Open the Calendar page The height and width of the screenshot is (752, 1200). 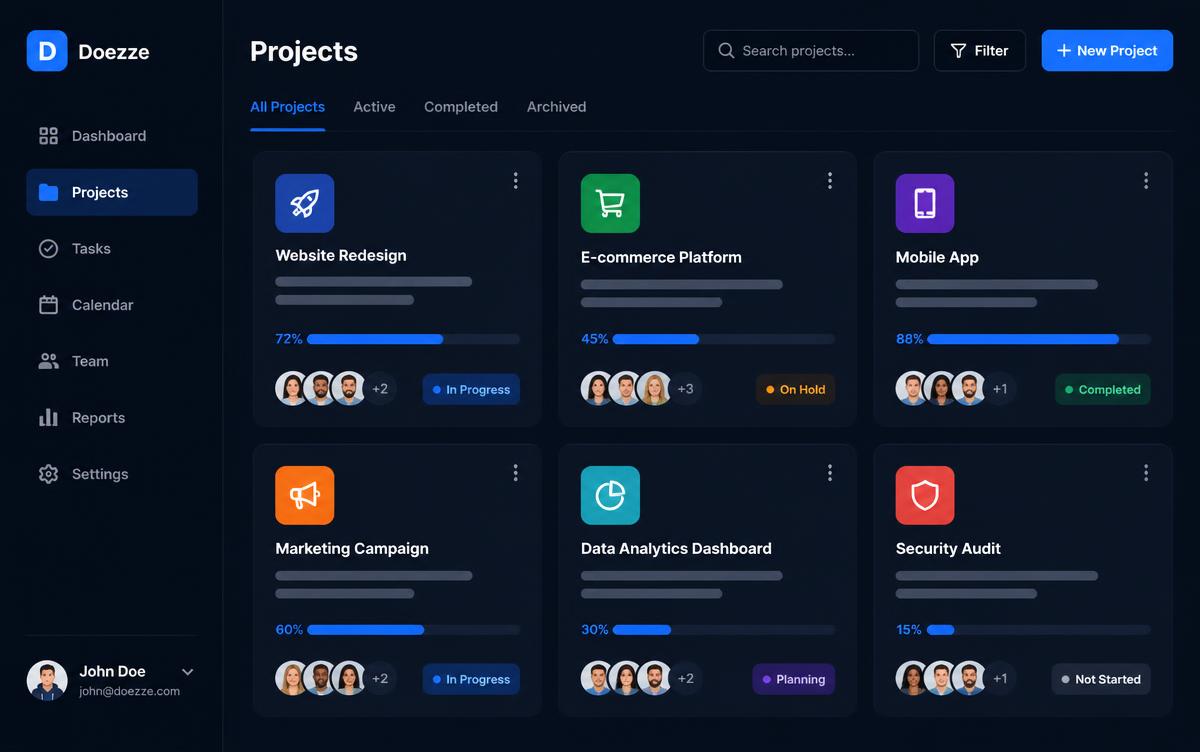coord(112,305)
